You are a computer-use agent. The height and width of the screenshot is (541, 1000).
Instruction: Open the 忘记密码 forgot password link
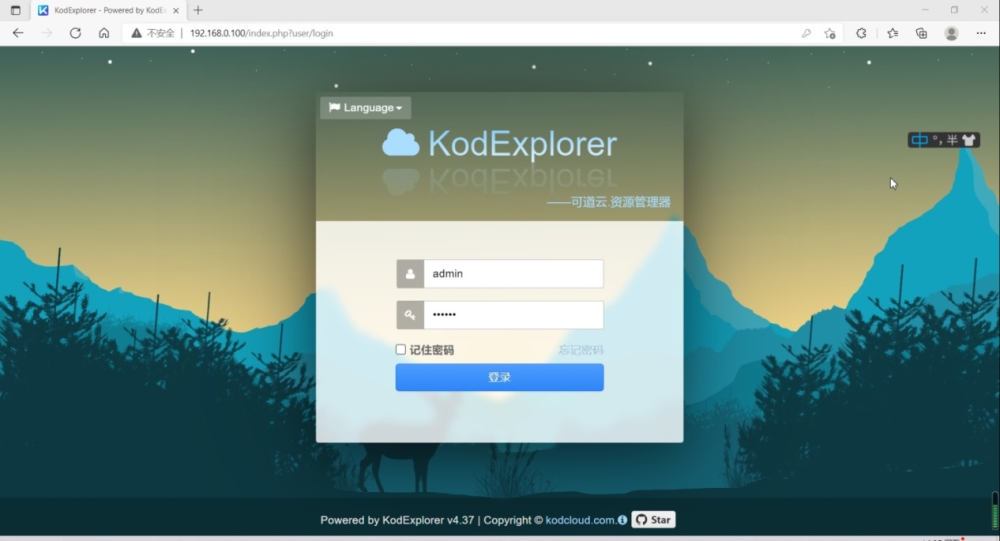pos(580,350)
